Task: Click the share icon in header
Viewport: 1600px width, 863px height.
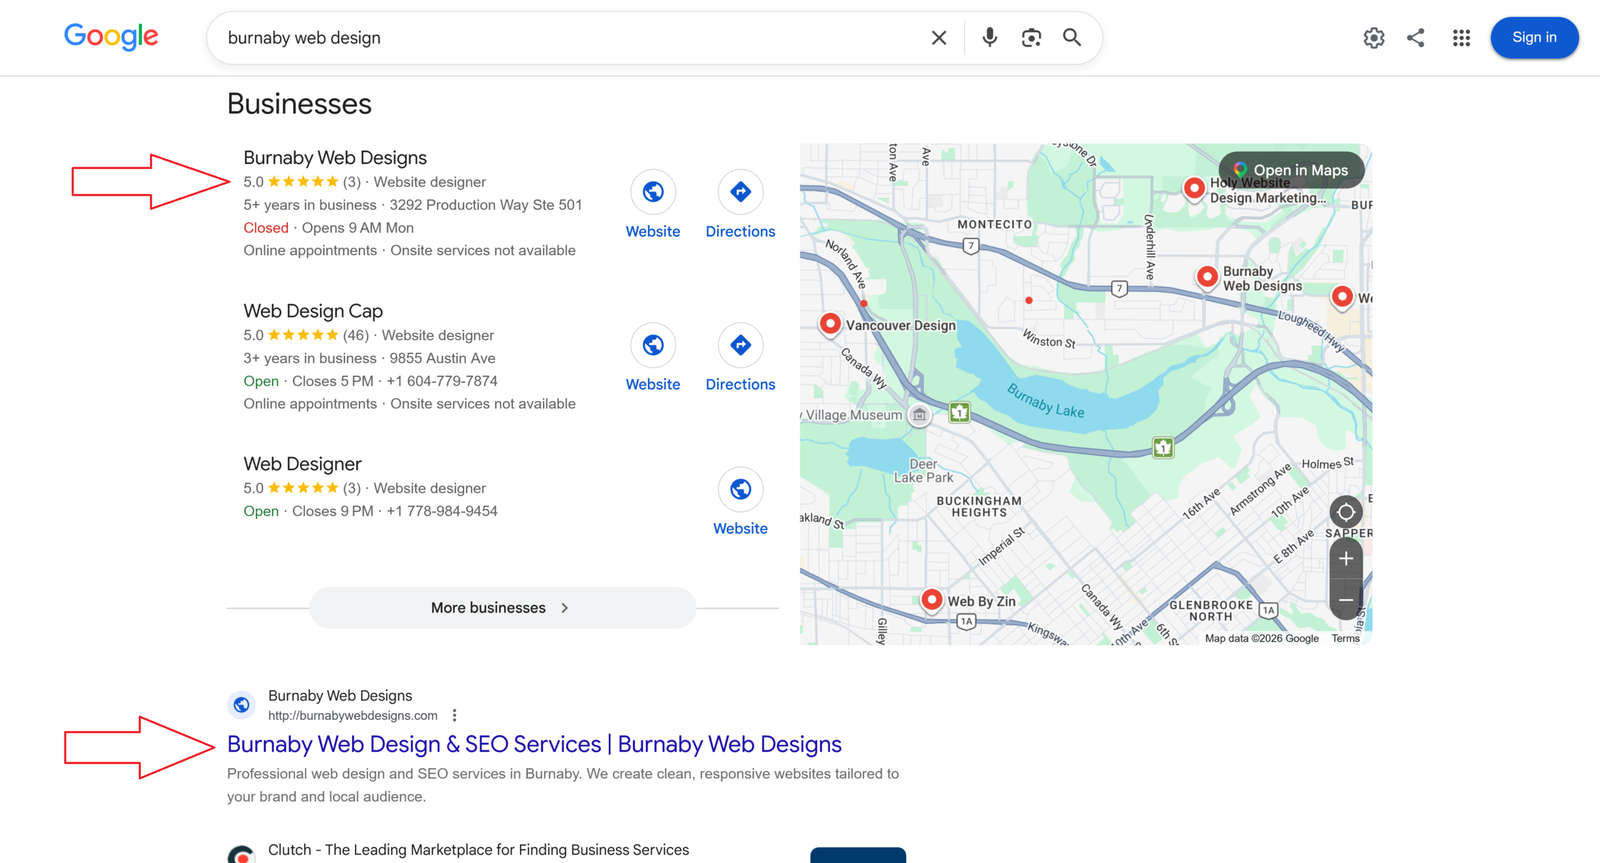Action: pyautogui.click(x=1415, y=38)
